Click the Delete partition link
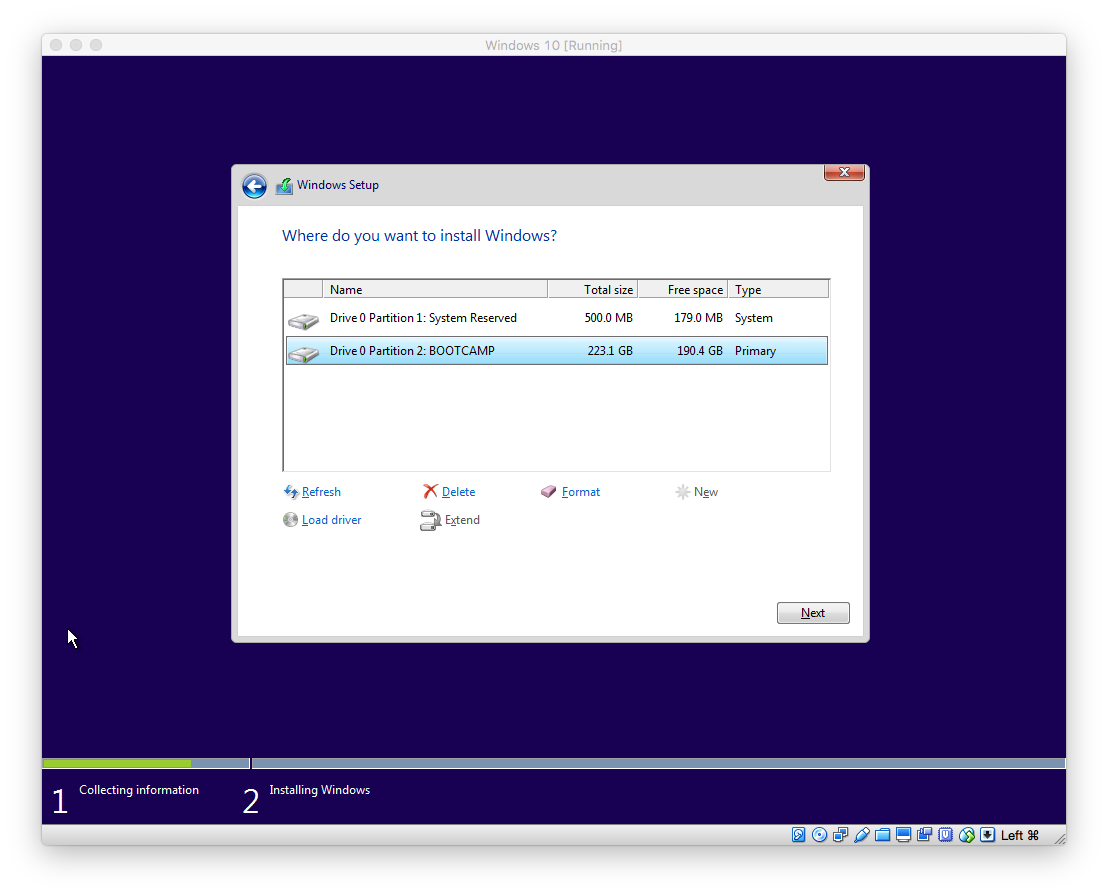 [x=458, y=492]
